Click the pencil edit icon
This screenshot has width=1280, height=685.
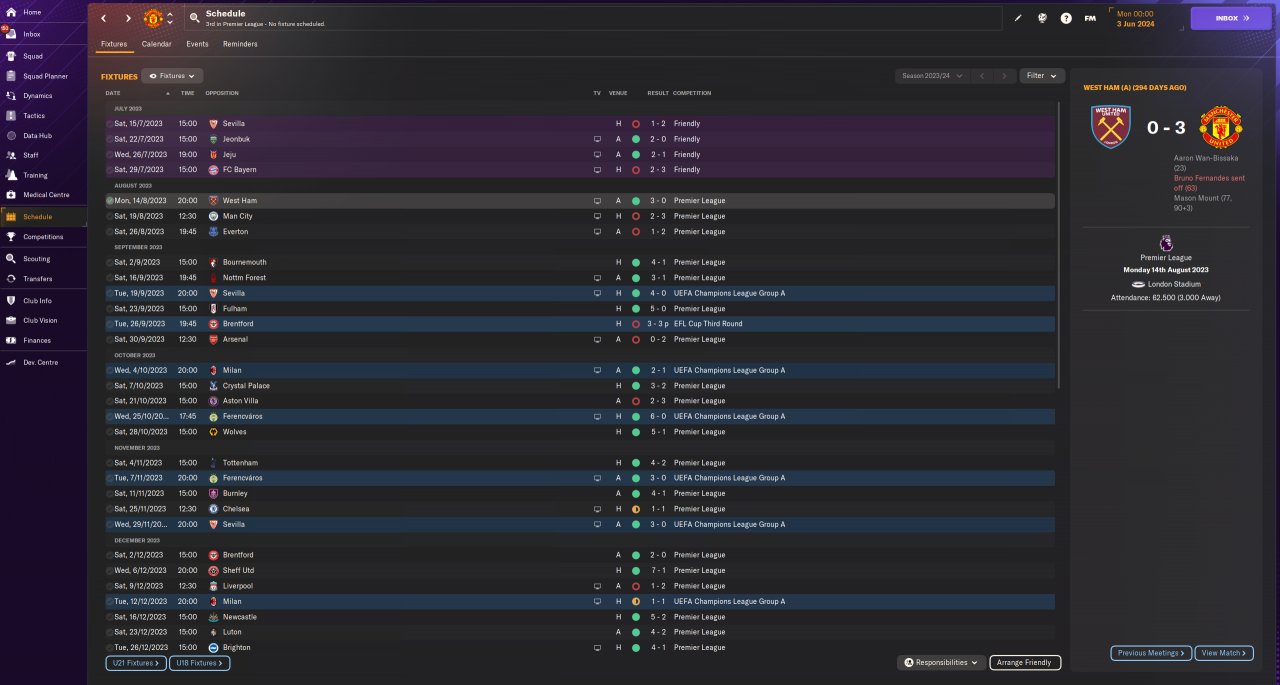click(1018, 18)
